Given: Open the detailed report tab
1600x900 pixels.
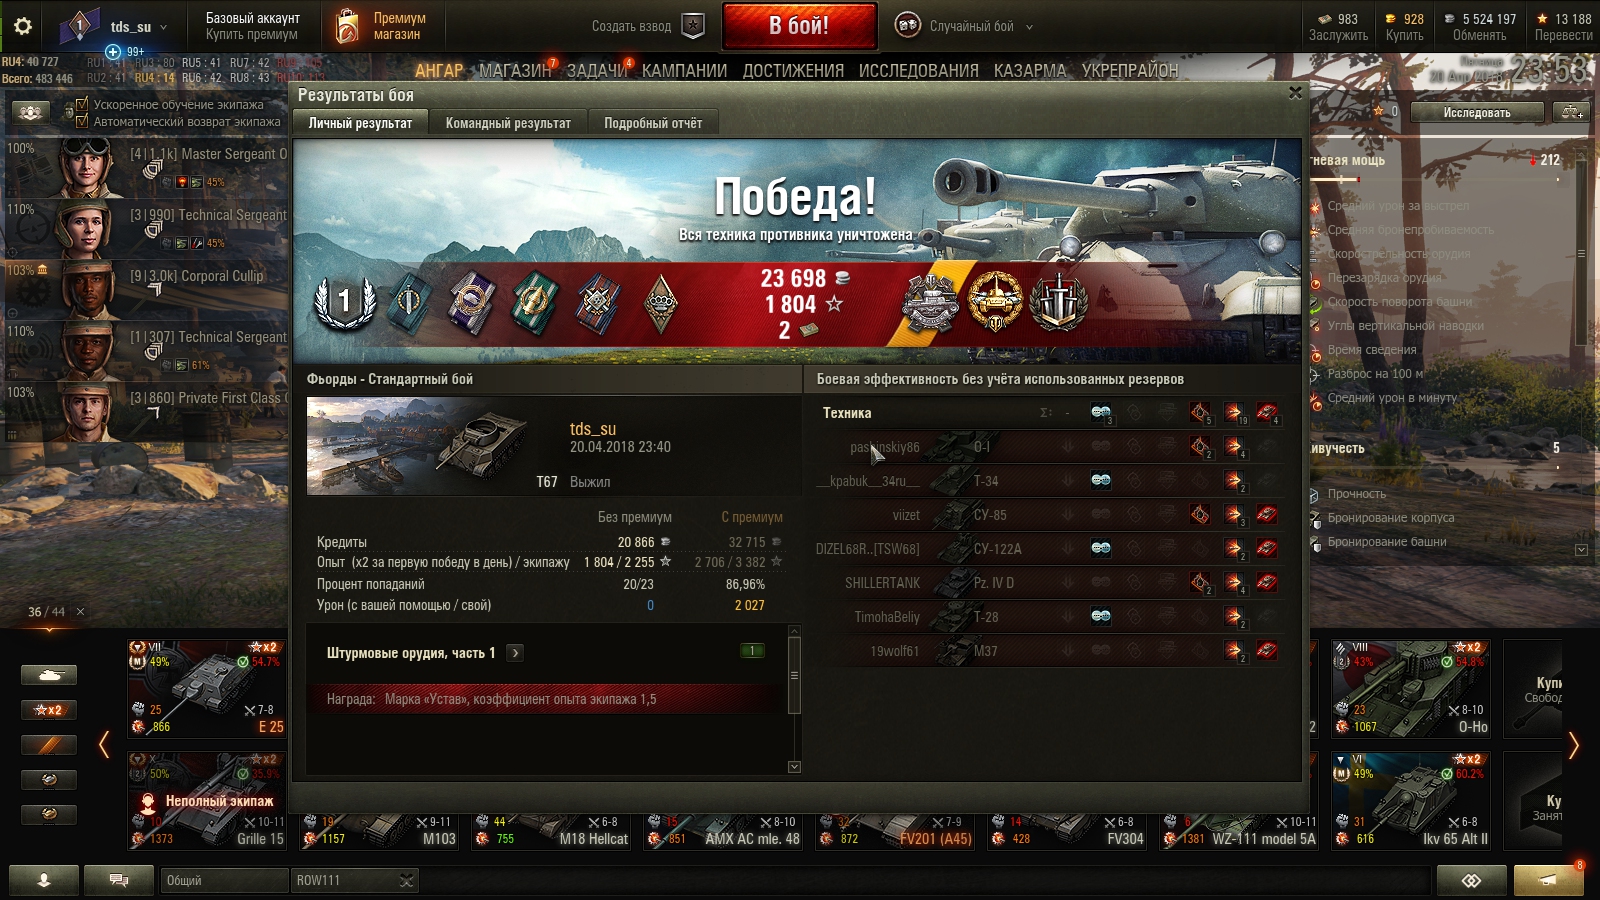Looking at the screenshot, I should click(653, 123).
